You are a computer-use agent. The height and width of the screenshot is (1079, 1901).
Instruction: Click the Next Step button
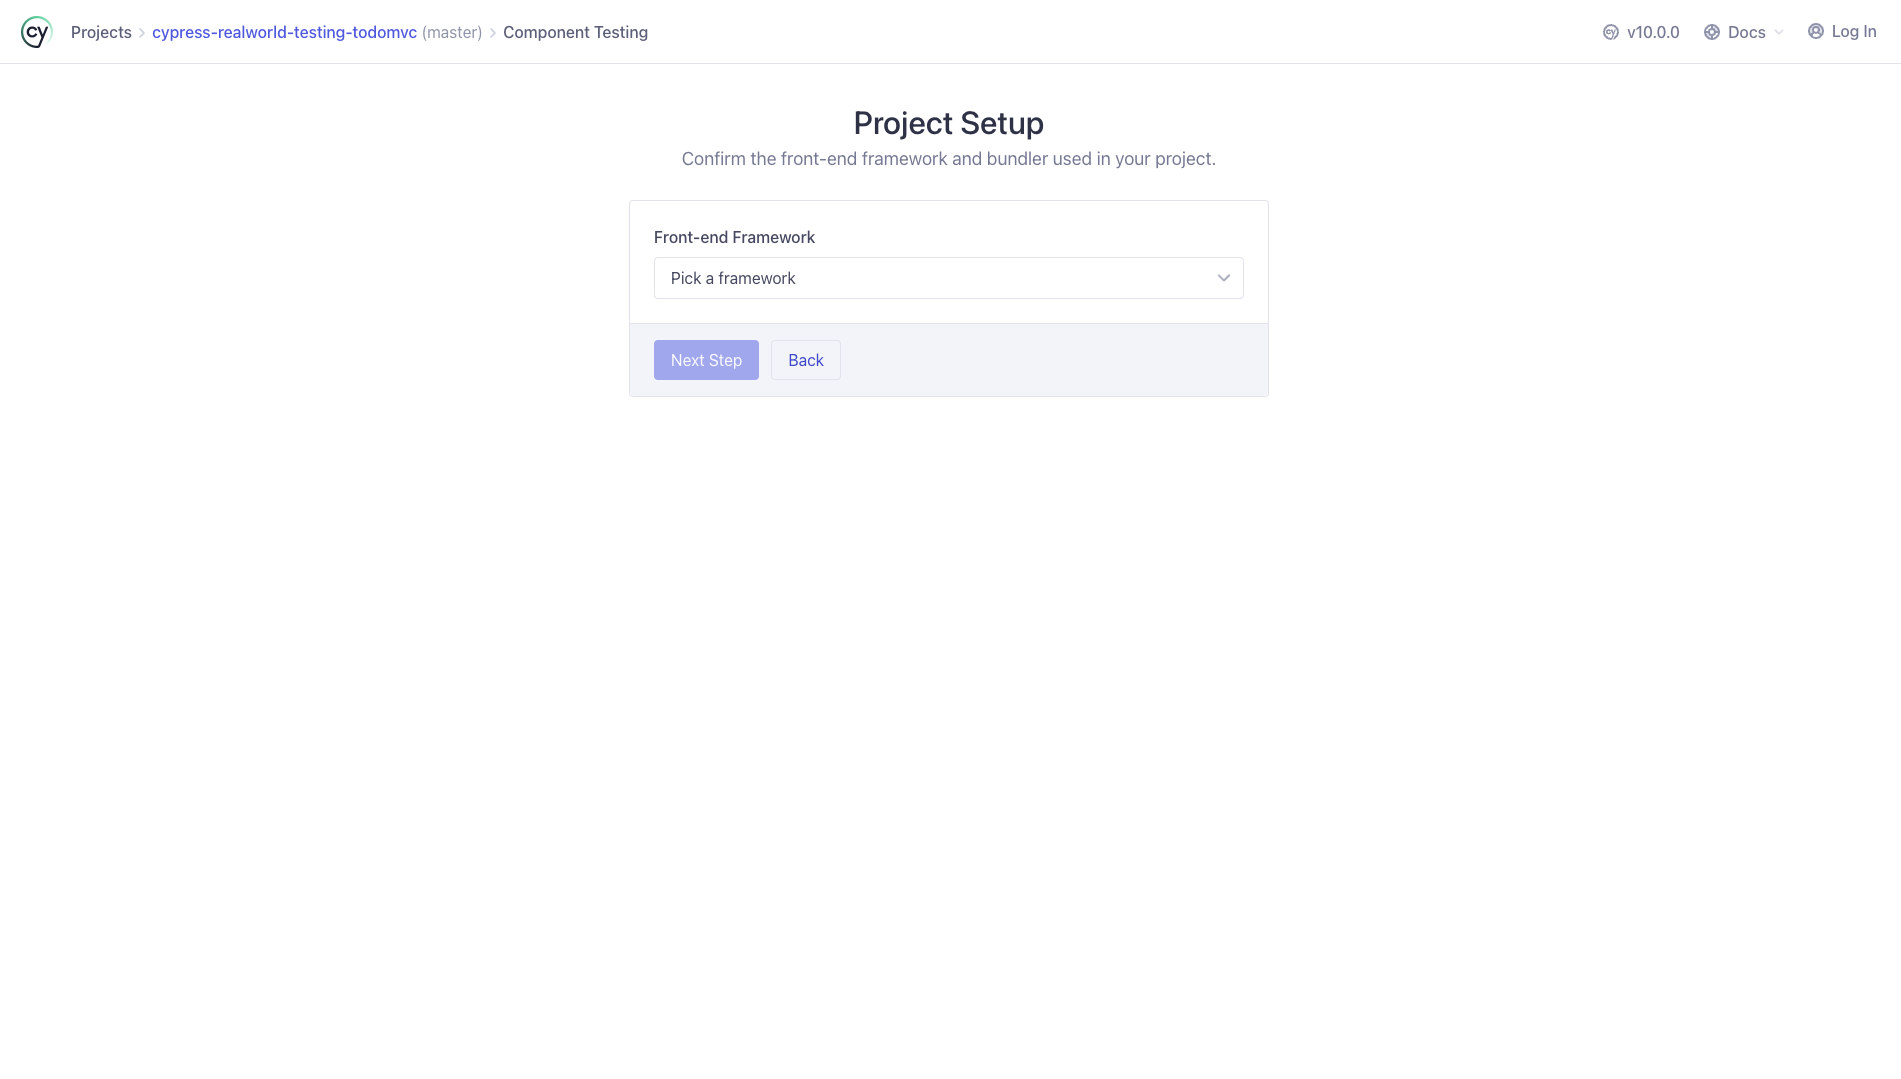[x=706, y=360]
